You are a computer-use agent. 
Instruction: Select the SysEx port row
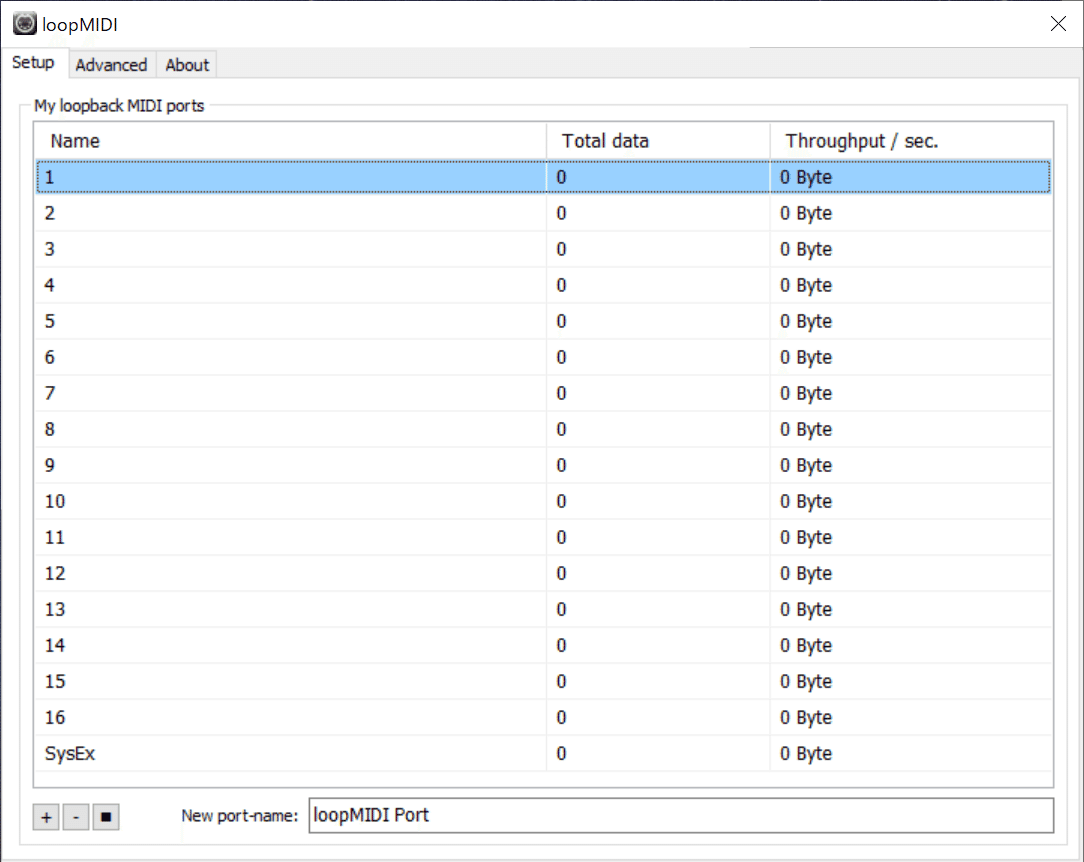543,753
